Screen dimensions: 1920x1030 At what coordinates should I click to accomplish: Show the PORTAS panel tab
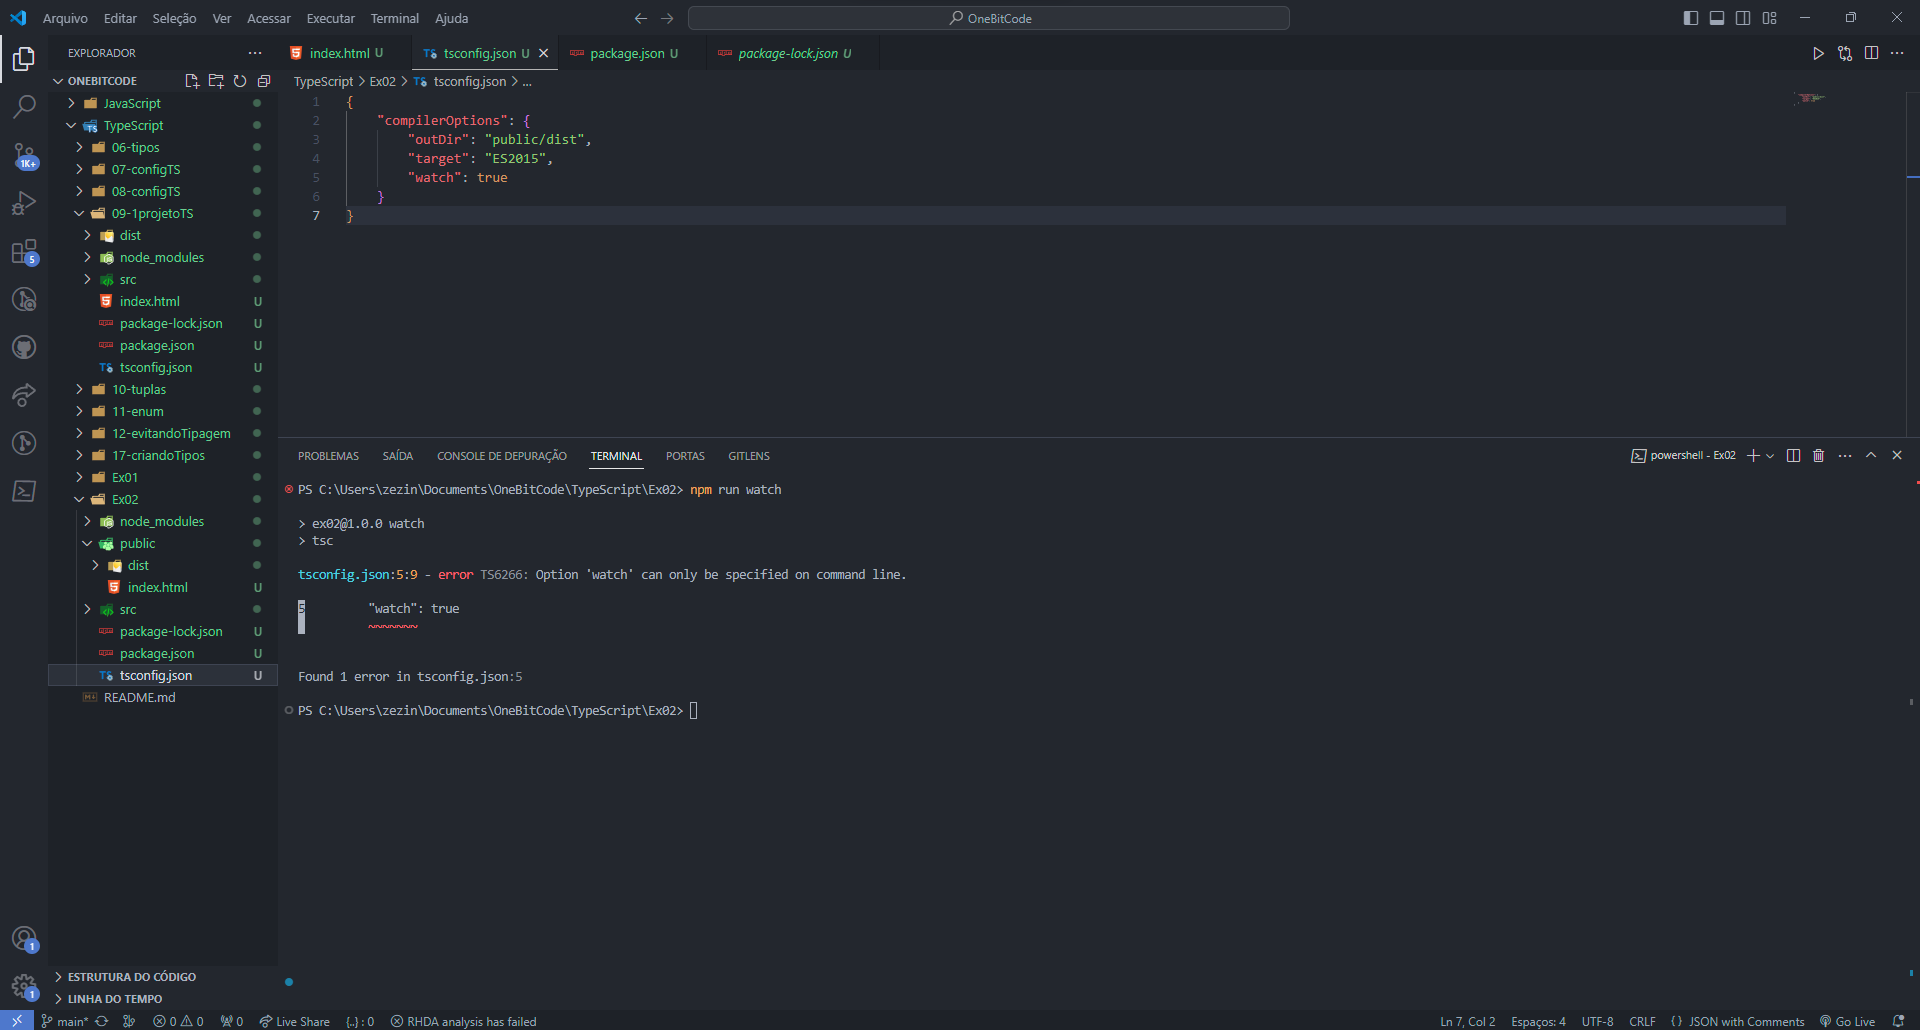click(x=685, y=456)
